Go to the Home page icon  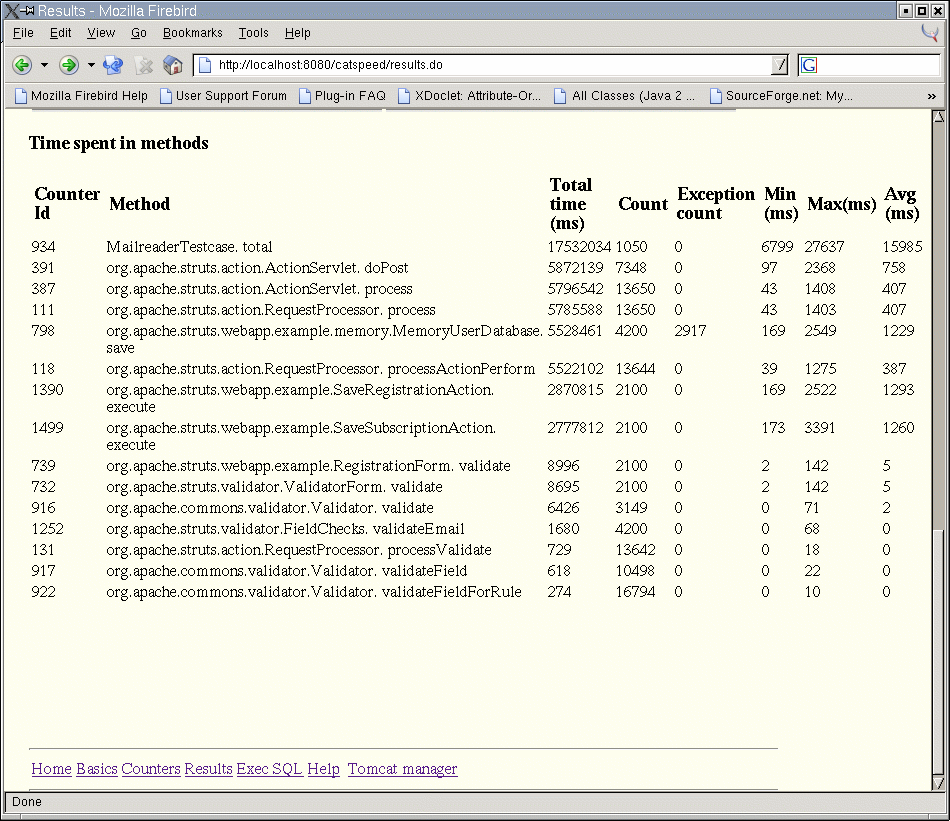[173, 65]
